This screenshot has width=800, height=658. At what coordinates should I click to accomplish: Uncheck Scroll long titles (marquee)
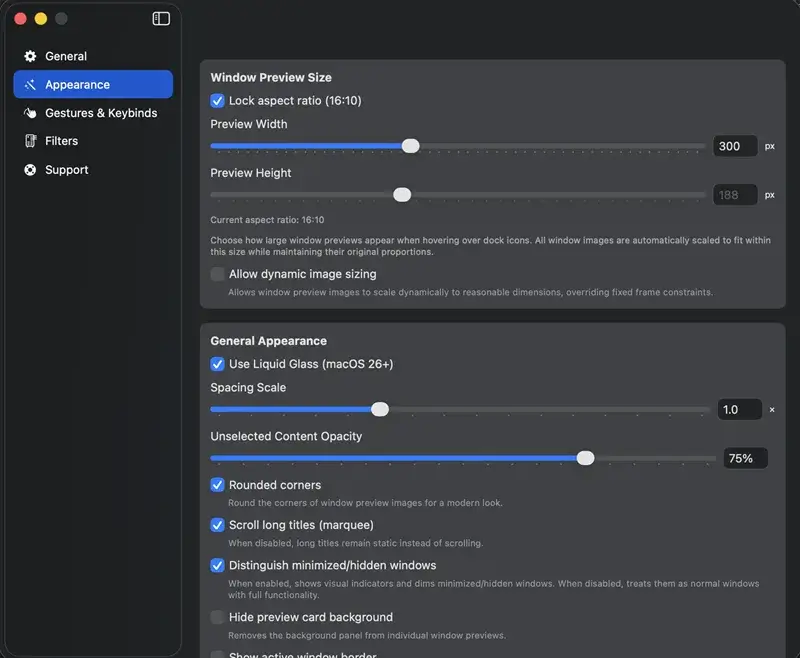click(218, 525)
